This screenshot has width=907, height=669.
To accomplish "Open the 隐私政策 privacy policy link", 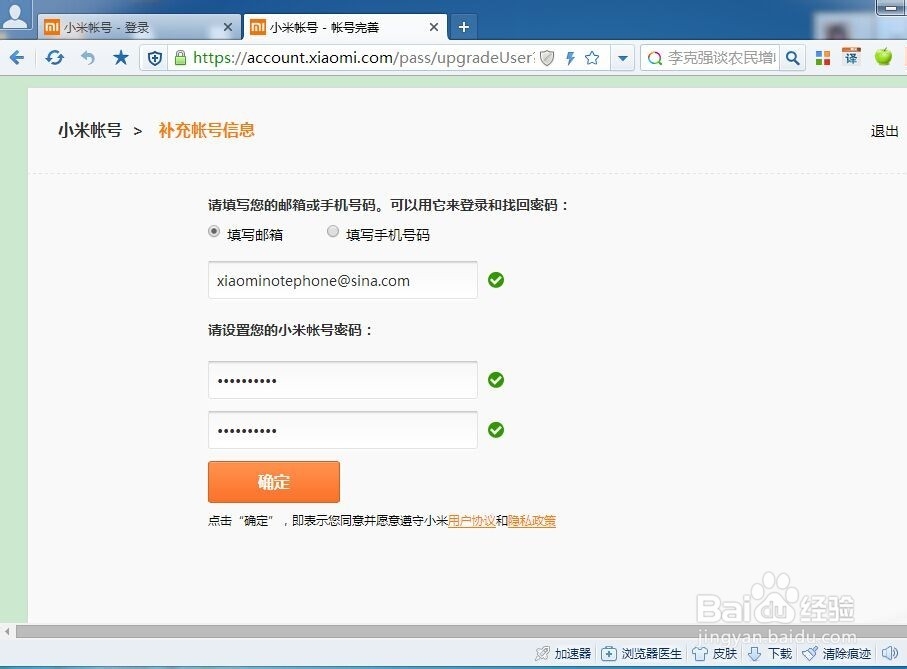I will pos(531,520).
